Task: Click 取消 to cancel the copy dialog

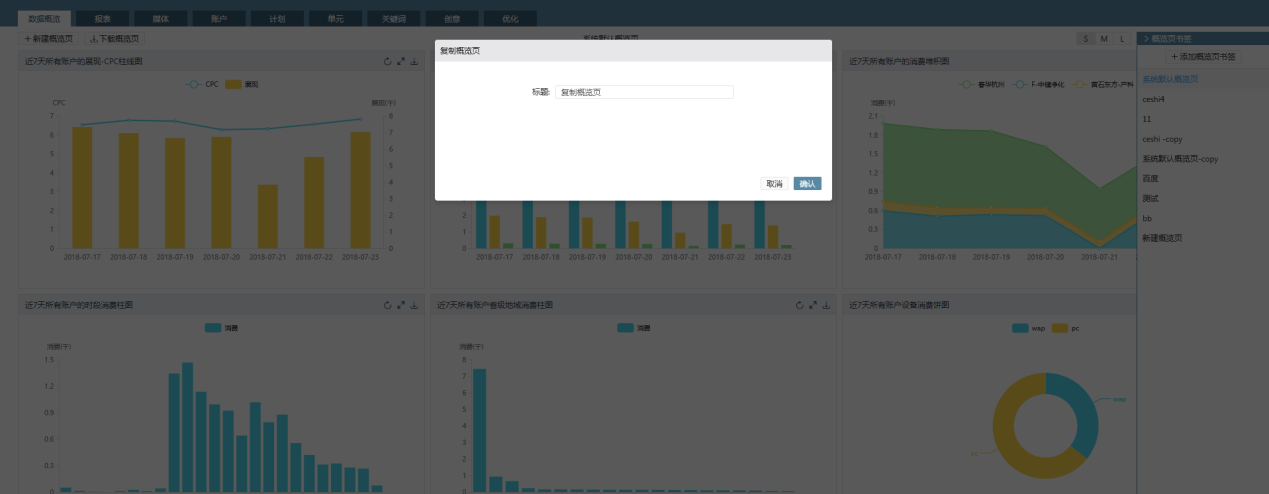Action: tap(774, 184)
